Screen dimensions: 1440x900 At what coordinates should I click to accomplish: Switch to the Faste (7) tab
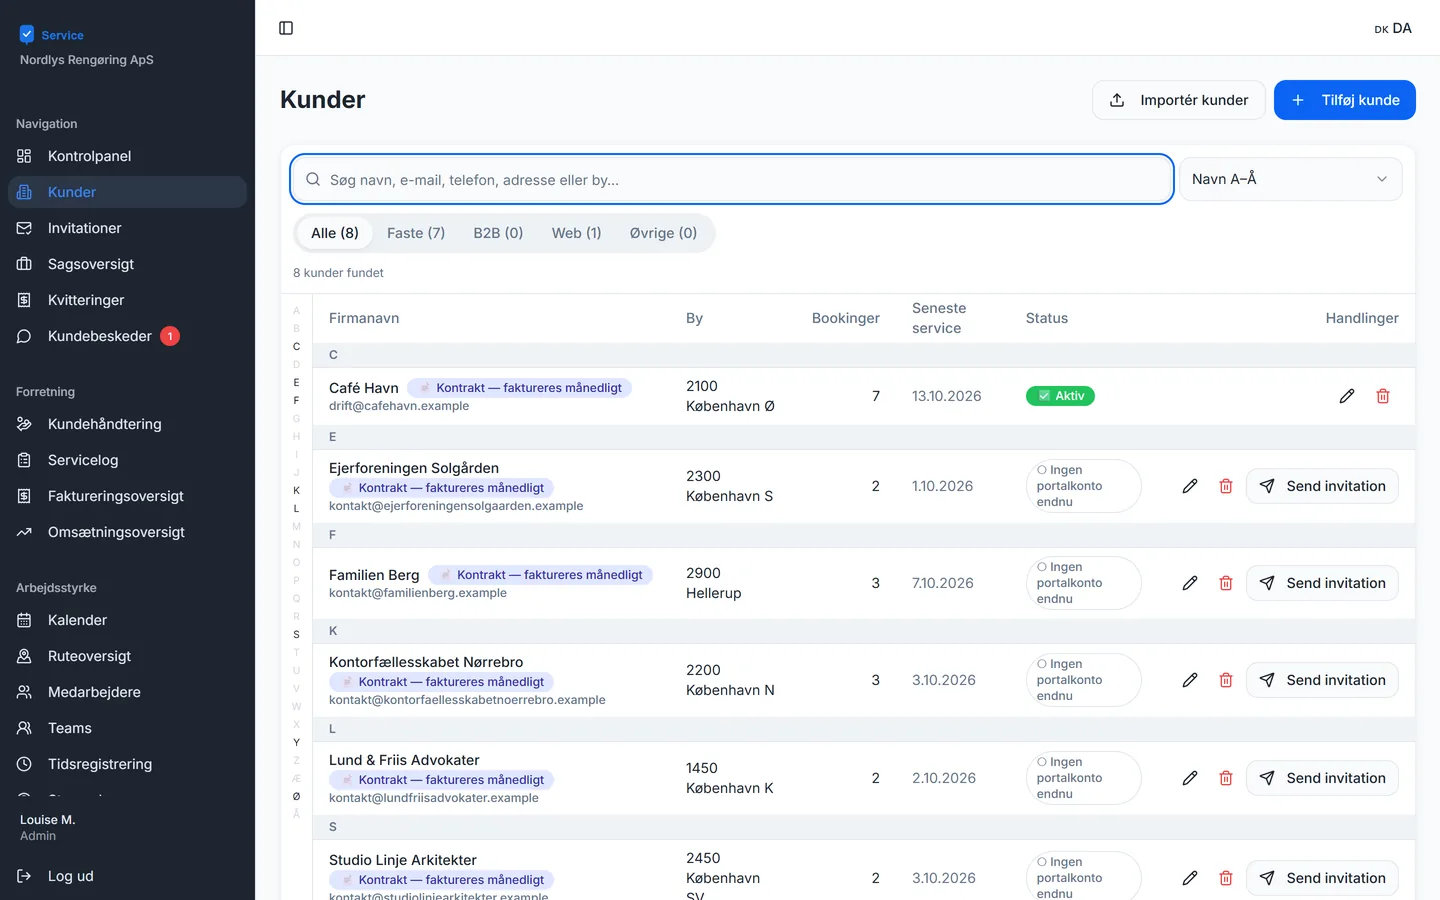416,233
